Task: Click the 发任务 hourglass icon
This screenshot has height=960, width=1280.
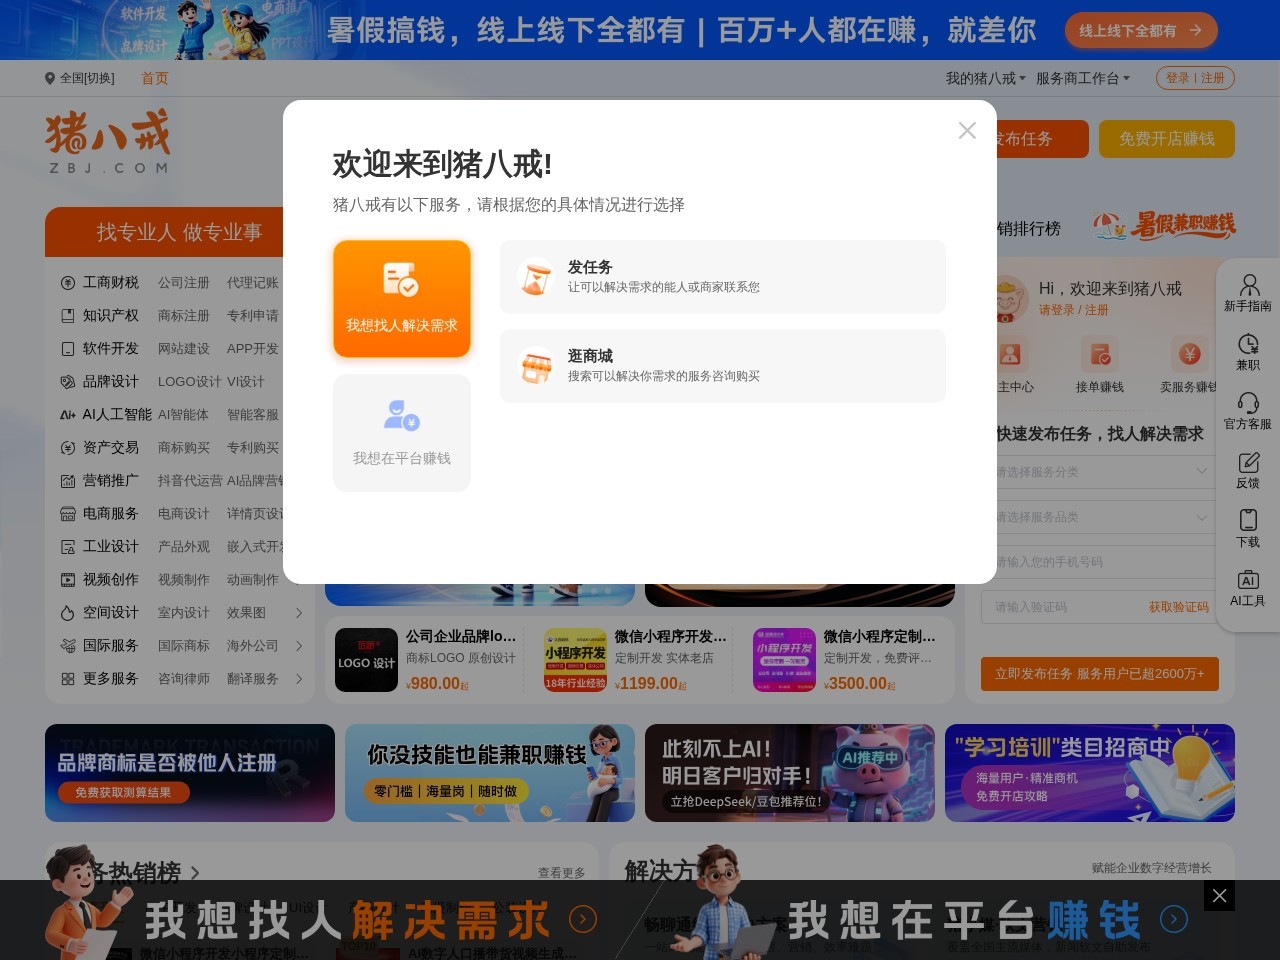Action: (x=536, y=277)
